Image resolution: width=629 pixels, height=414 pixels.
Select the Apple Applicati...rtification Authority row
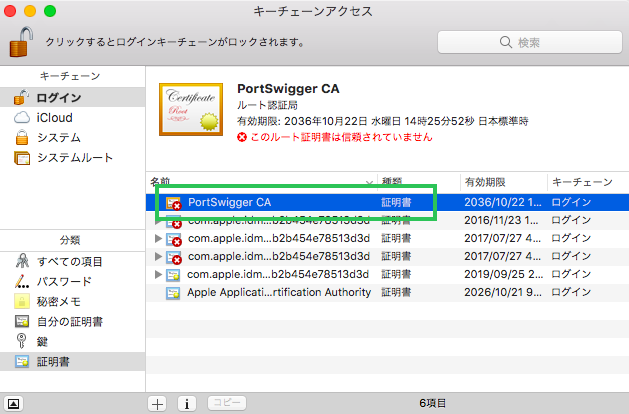tap(388, 292)
